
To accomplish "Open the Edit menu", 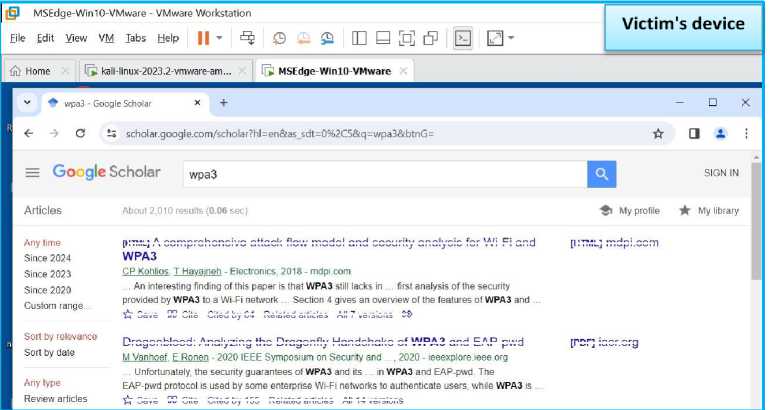I will [x=46, y=38].
